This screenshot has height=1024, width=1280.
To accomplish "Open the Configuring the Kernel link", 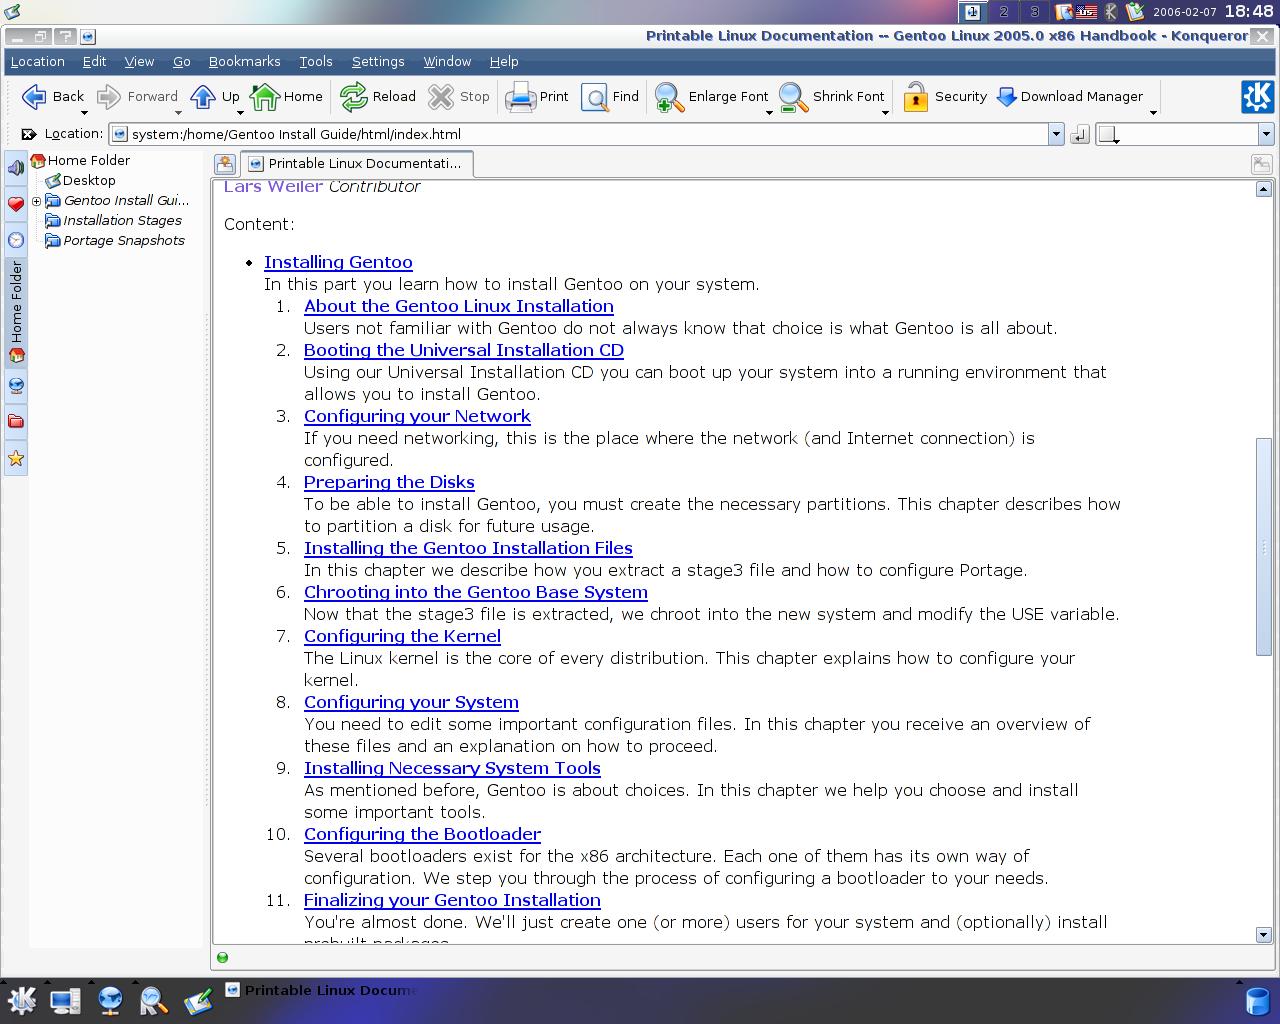I will (402, 636).
